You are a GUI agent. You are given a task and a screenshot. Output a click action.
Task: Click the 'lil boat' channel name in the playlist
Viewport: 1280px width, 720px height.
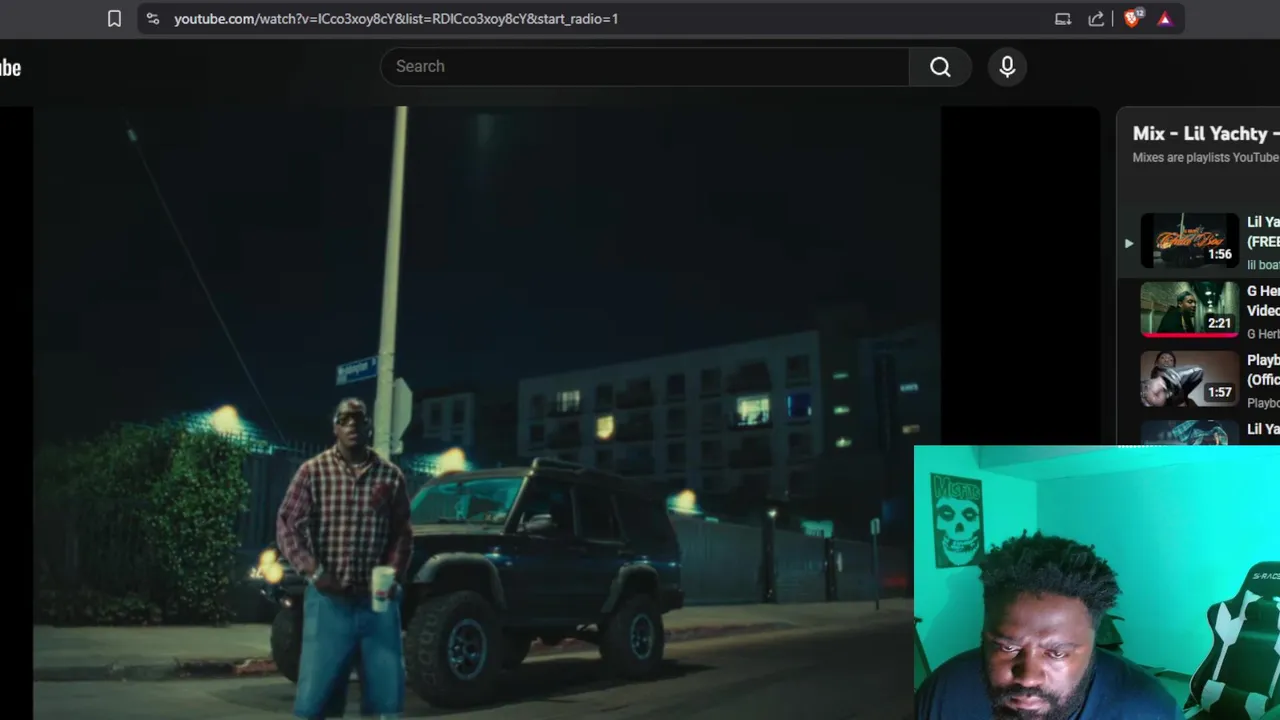click(x=1263, y=265)
